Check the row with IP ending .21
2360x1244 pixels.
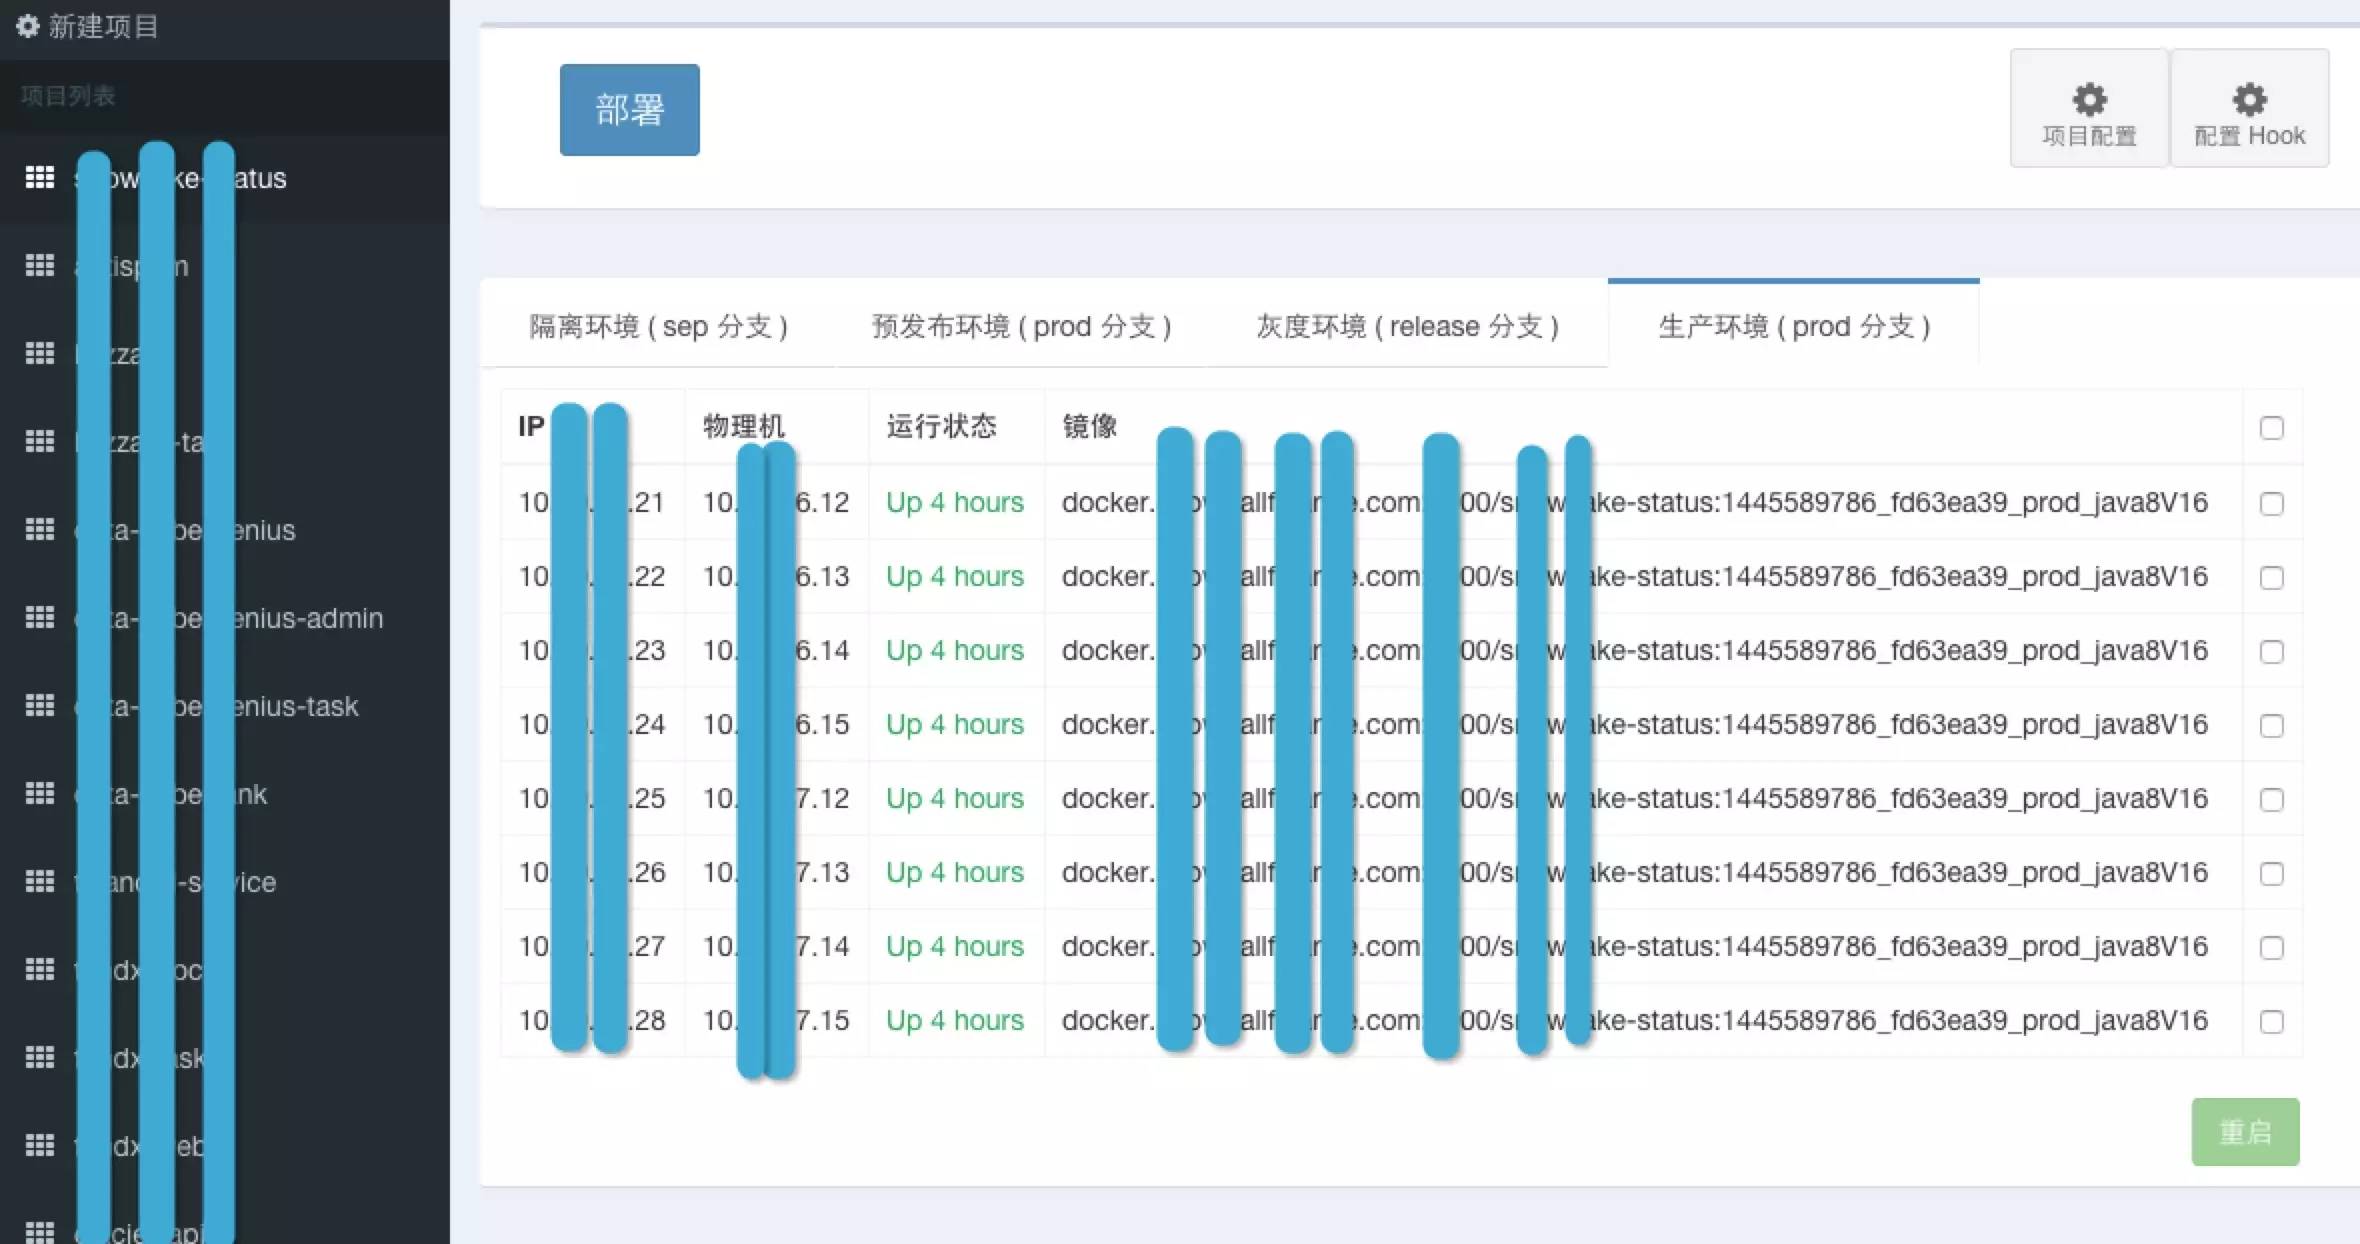(x=2272, y=503)
